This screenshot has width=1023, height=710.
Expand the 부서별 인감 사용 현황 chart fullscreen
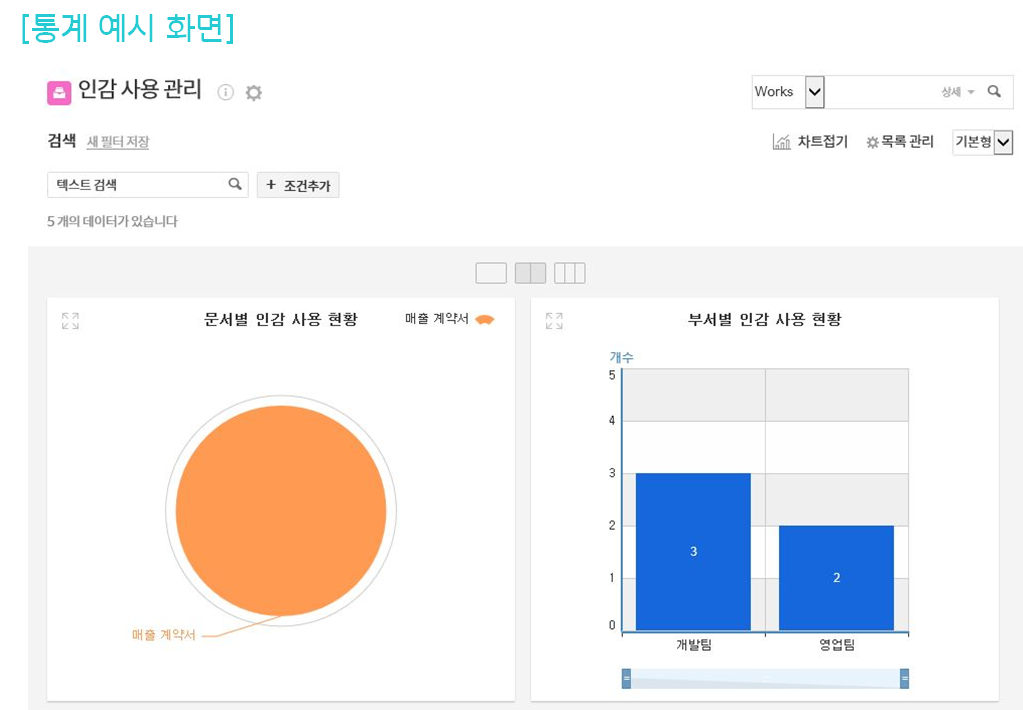[x=554, y=321]
